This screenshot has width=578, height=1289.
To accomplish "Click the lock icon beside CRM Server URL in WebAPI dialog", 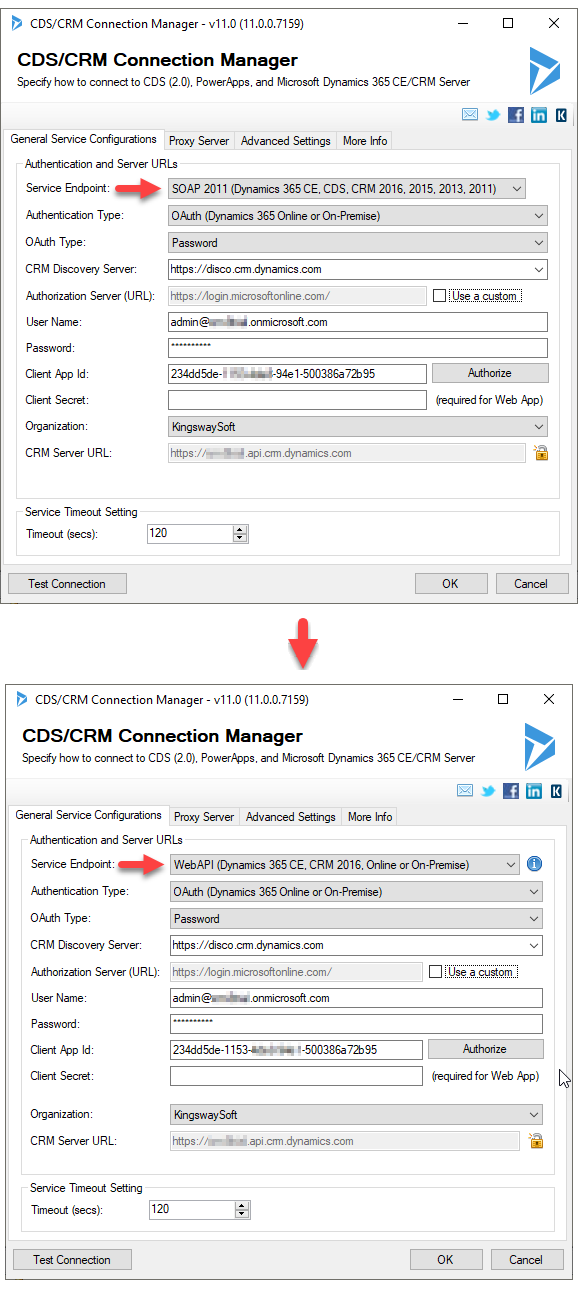I will point(535,1141).
